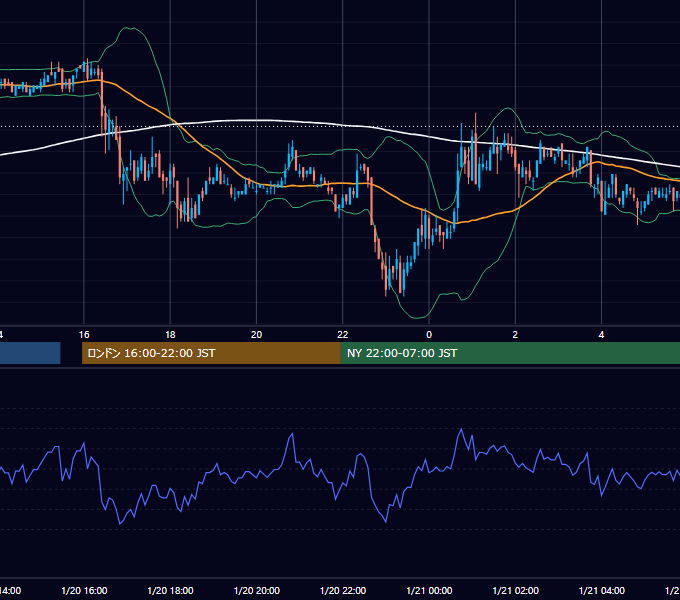Click the London 16:00-22:00 JST session bar

pos(211,353)
